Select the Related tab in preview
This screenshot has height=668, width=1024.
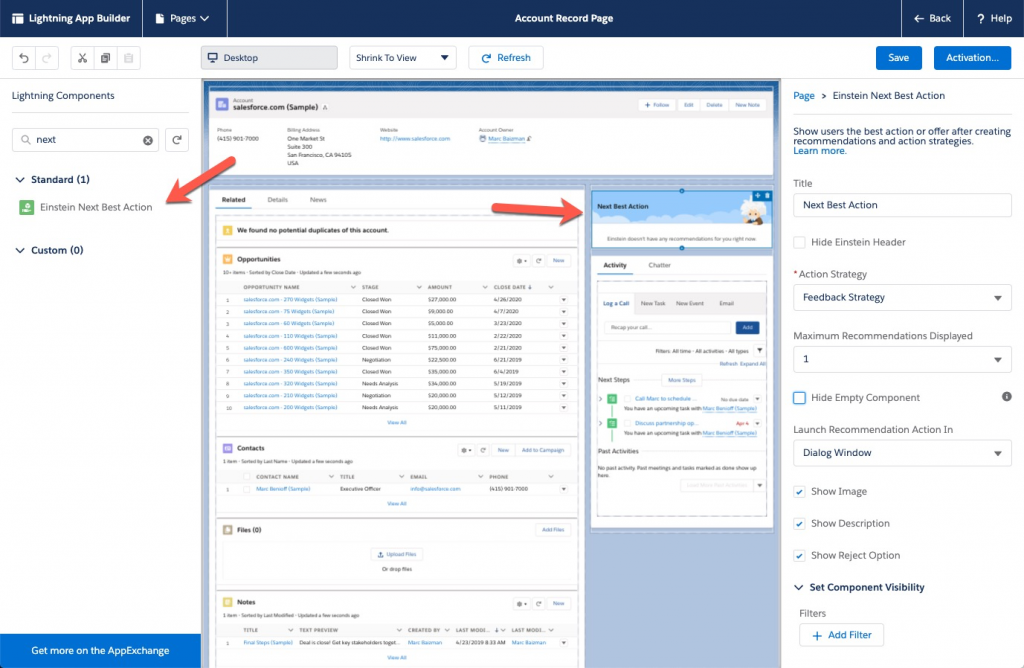(x=233, y=200)
